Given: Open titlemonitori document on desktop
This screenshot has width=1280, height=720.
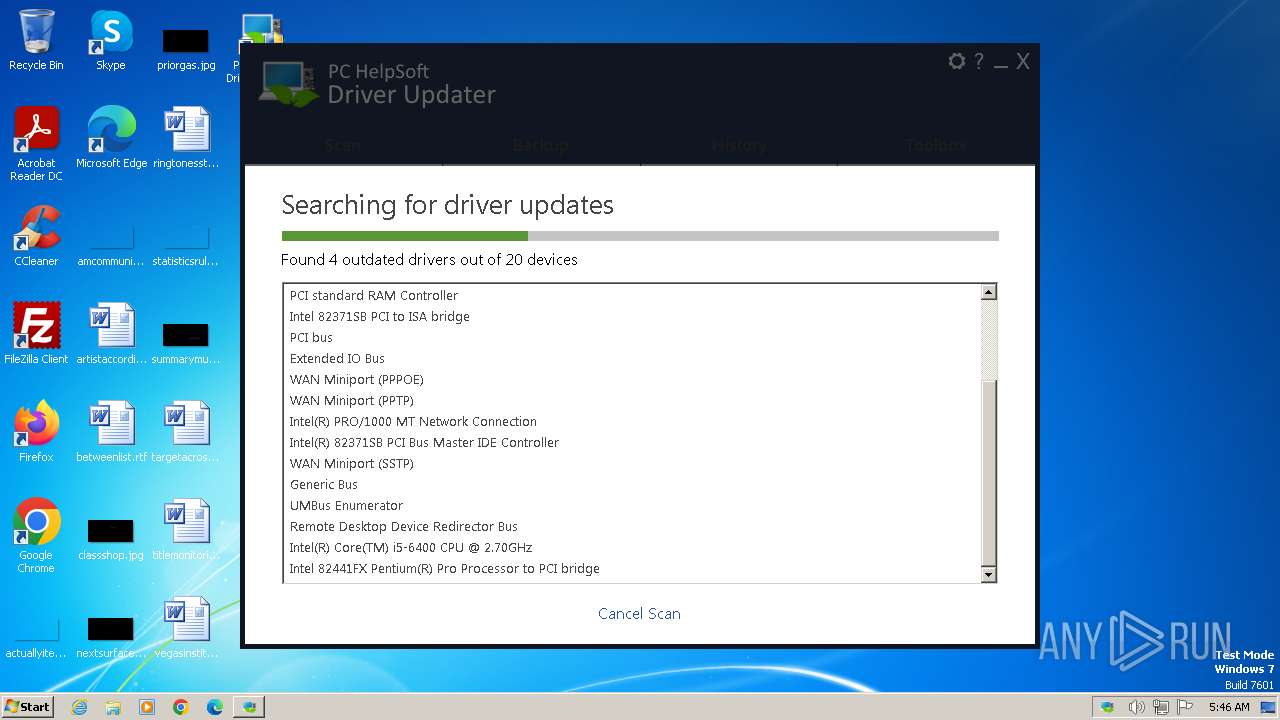Looking at the screenshot, I should pos(186,530).
